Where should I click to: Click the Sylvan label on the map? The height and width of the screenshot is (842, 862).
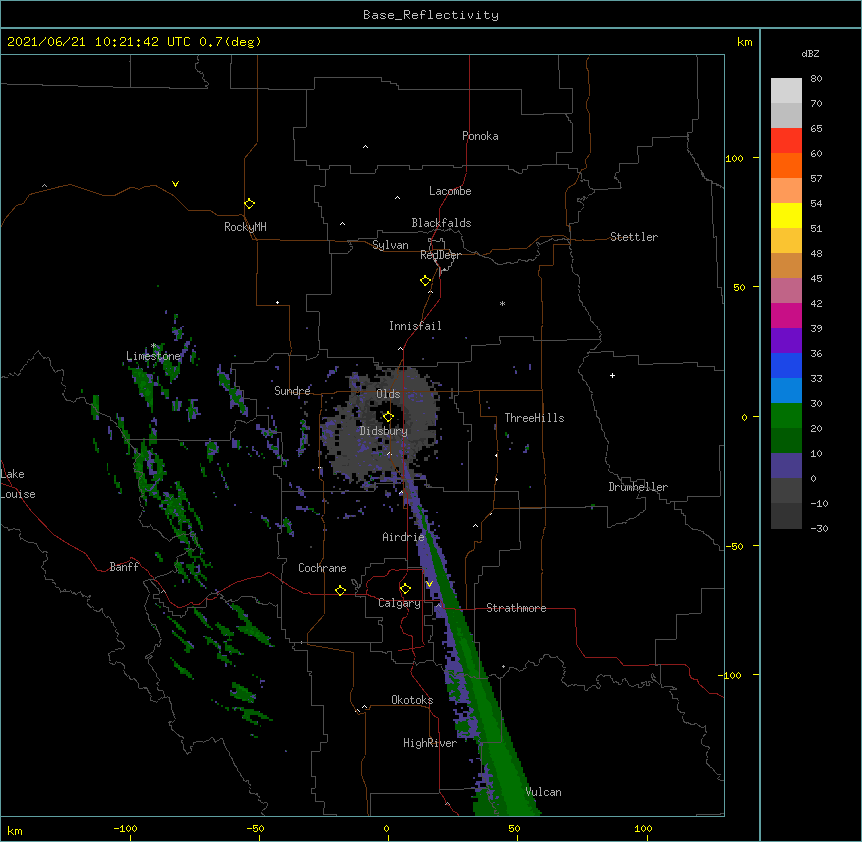click(x=390, y=245)
